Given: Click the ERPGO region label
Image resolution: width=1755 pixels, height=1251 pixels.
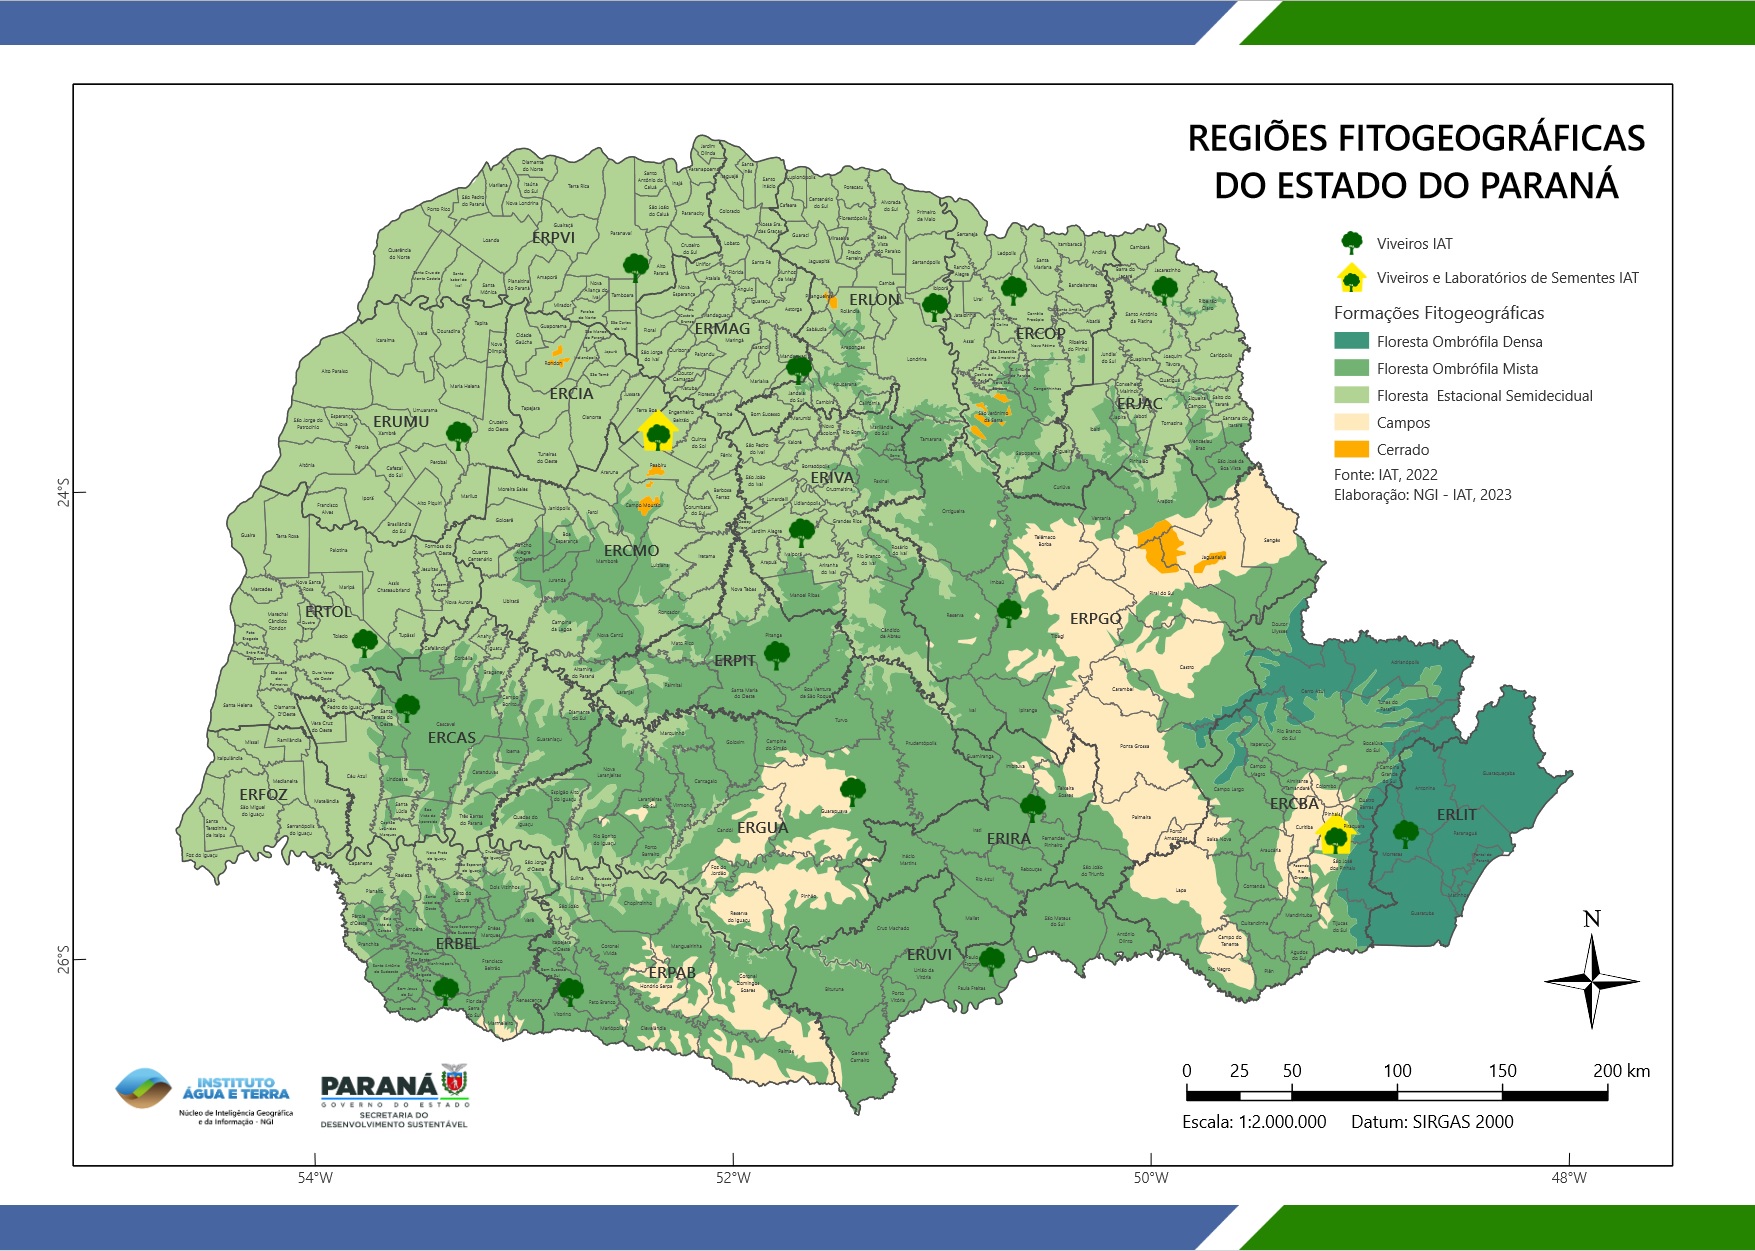Looking at the screenshot, I should [x=1096, y=619].
